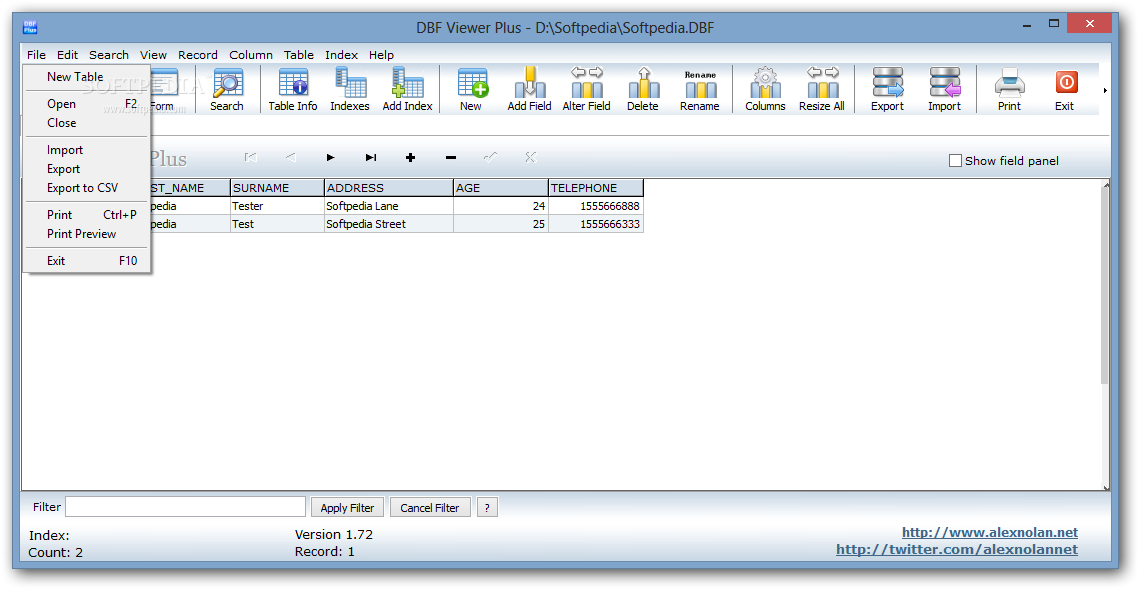The width and height of the screenshot is (1139, 589).
Task: Expand the toolbar overflow arrow
Action: tap(1105, 91)
